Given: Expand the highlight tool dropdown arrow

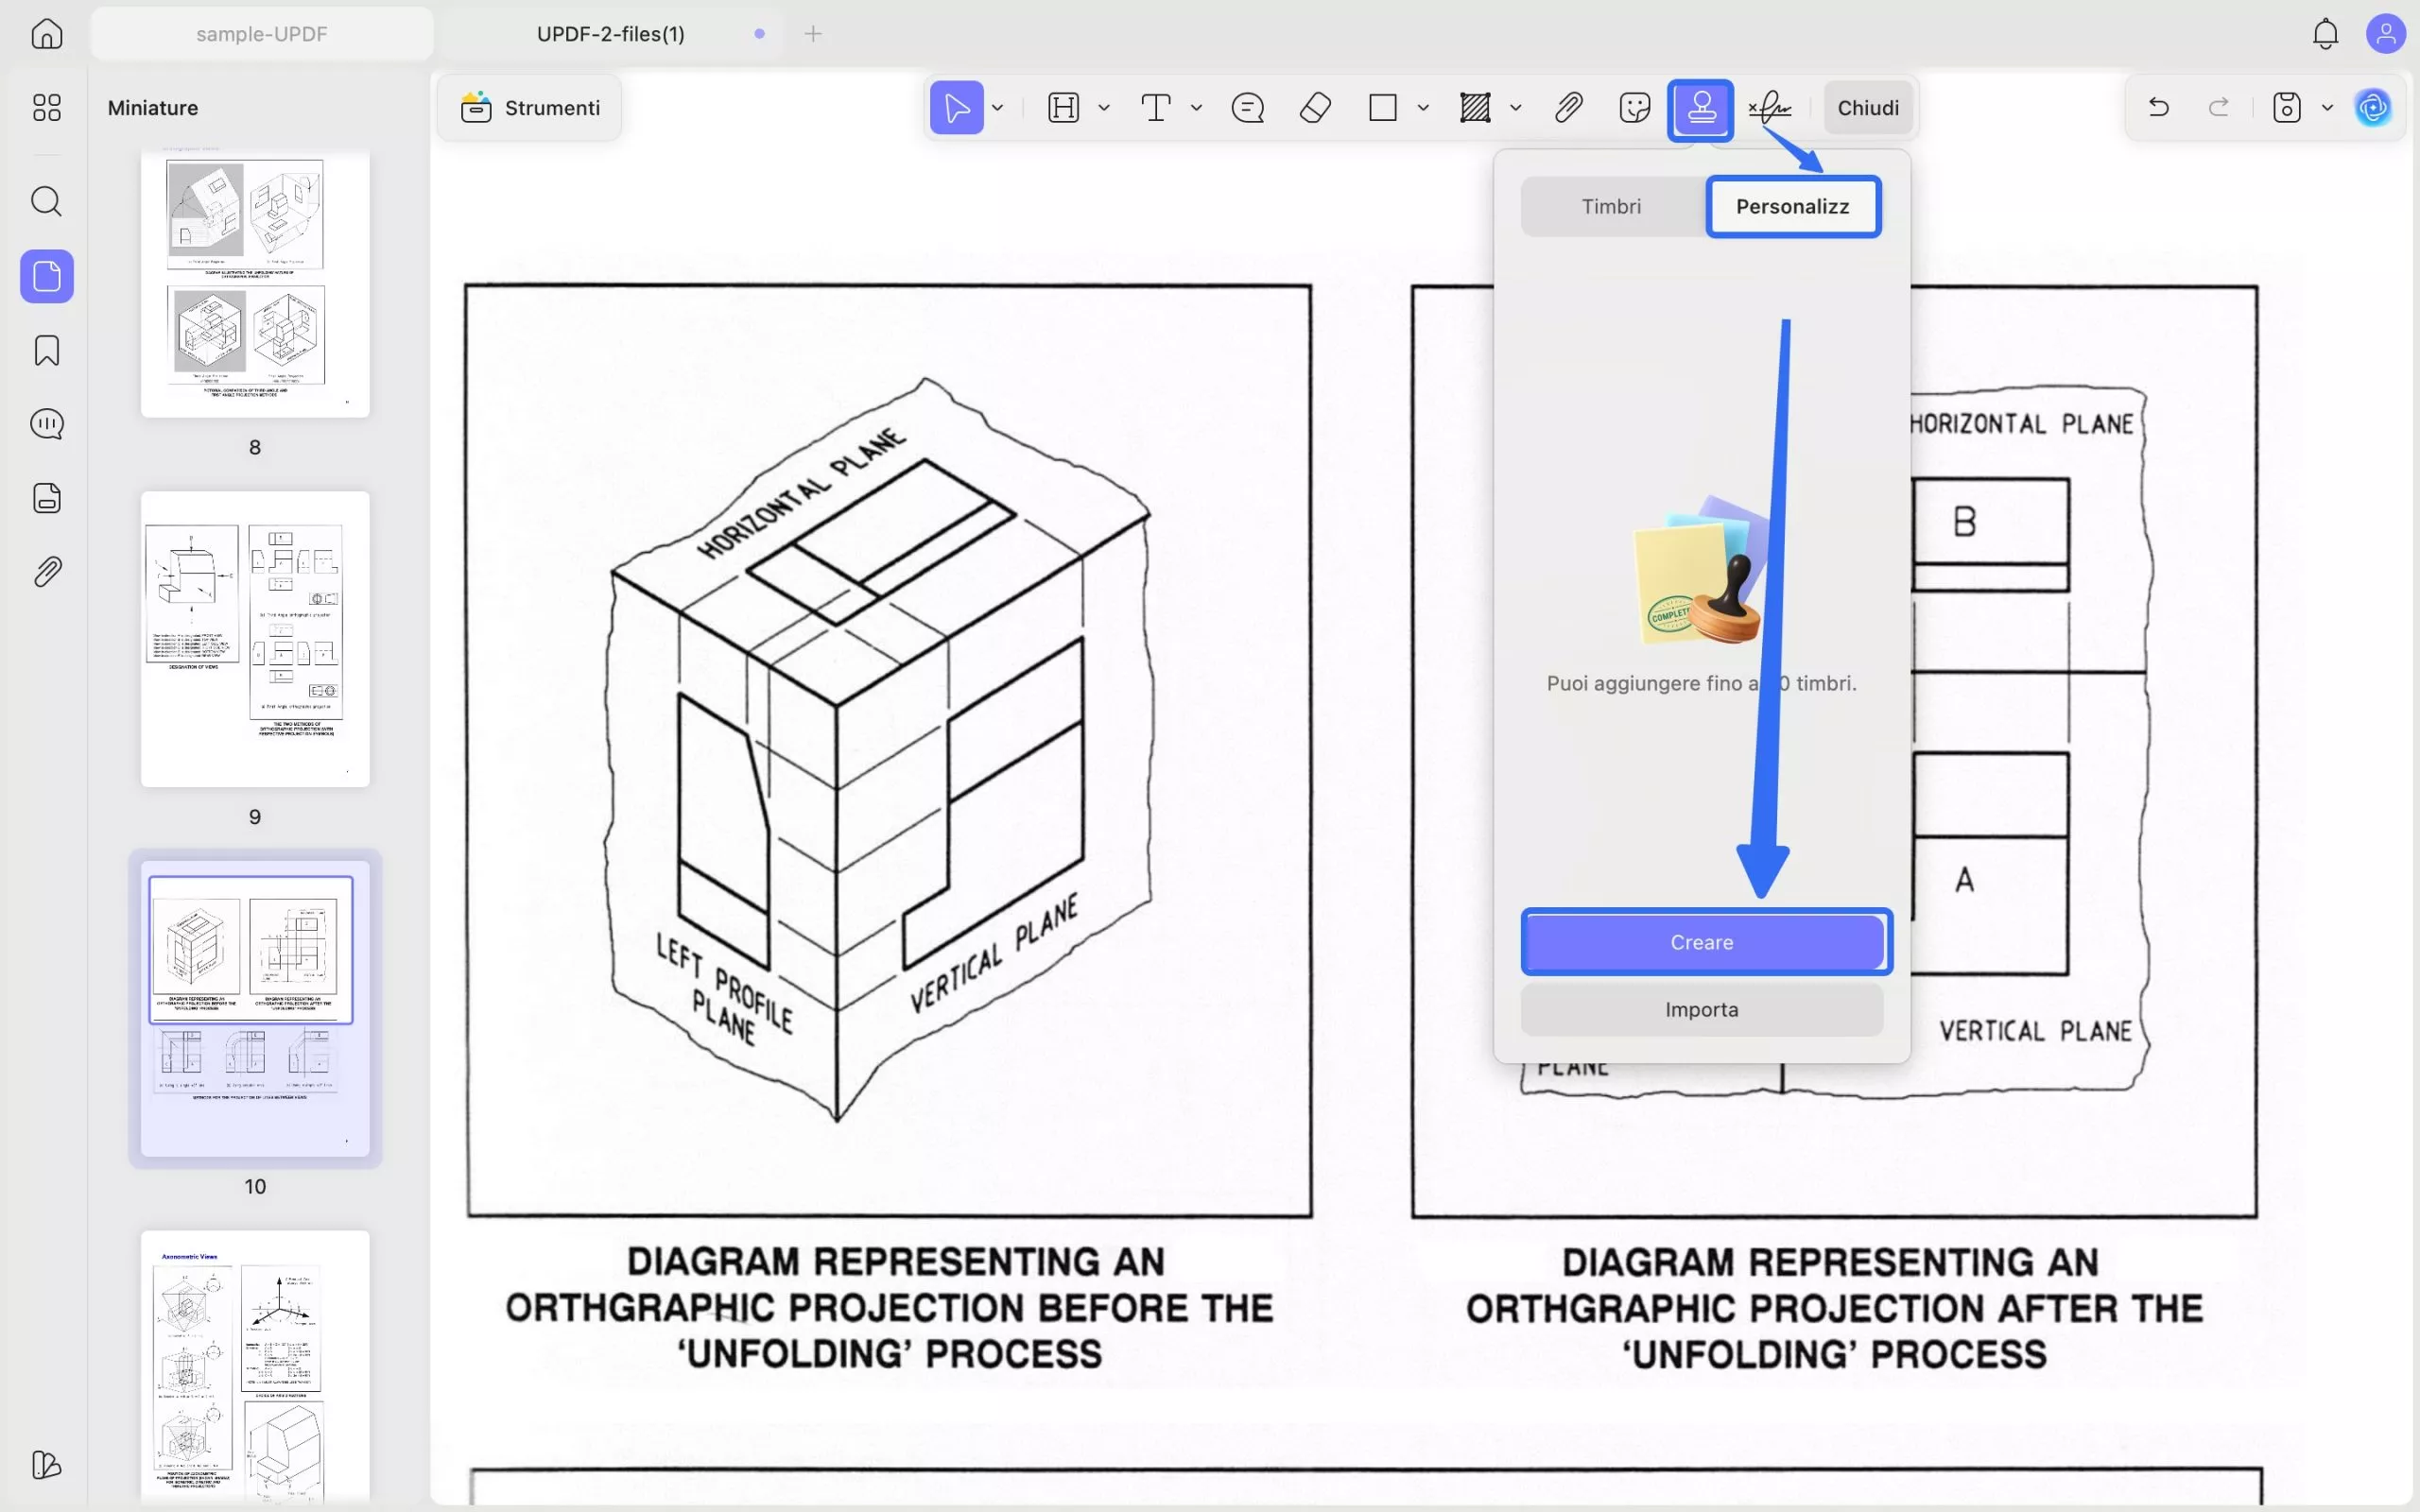Looking at the screenshot, I should [x=1104, y=108].
